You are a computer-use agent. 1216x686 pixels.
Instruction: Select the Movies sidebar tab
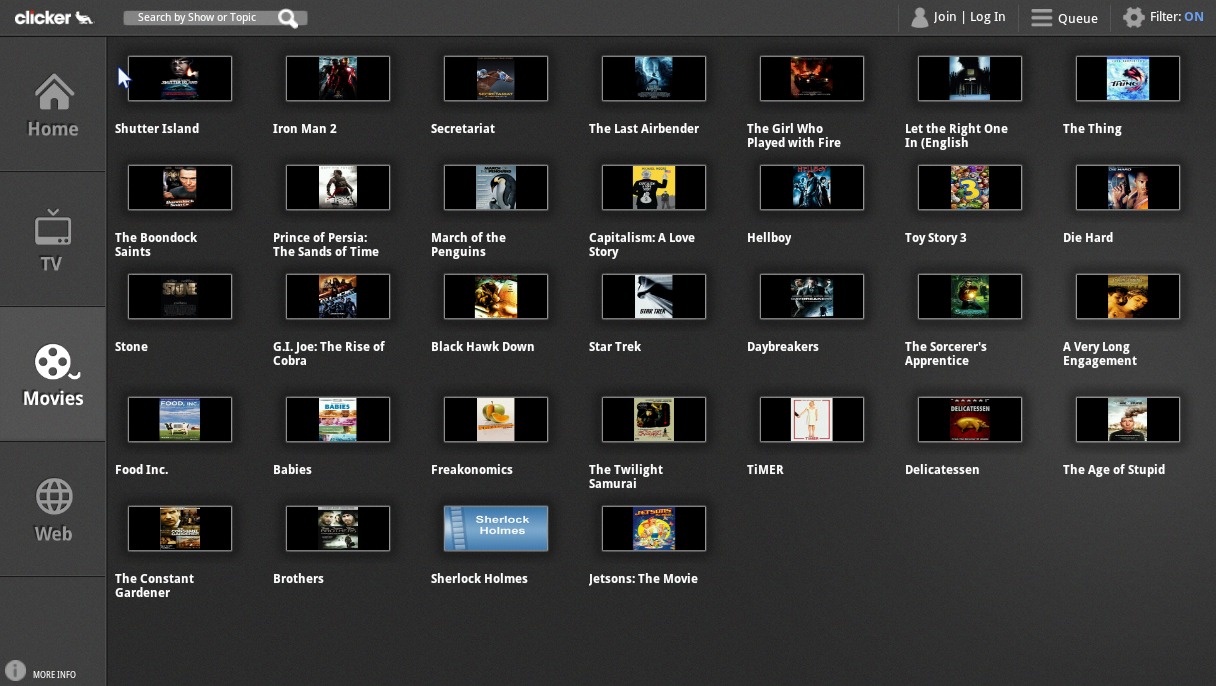53,374
